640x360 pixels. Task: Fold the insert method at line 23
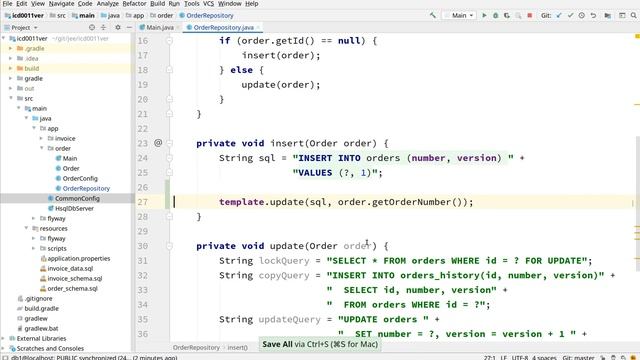tap(169, 143)
